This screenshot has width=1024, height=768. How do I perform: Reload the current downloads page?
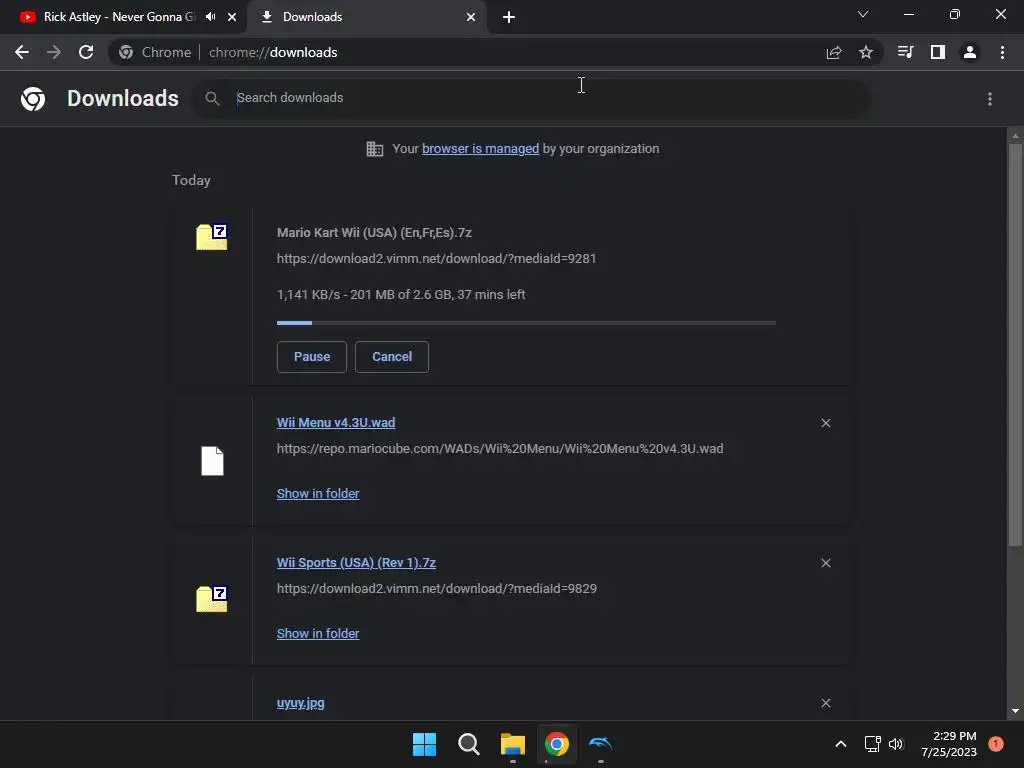[86, 52]
